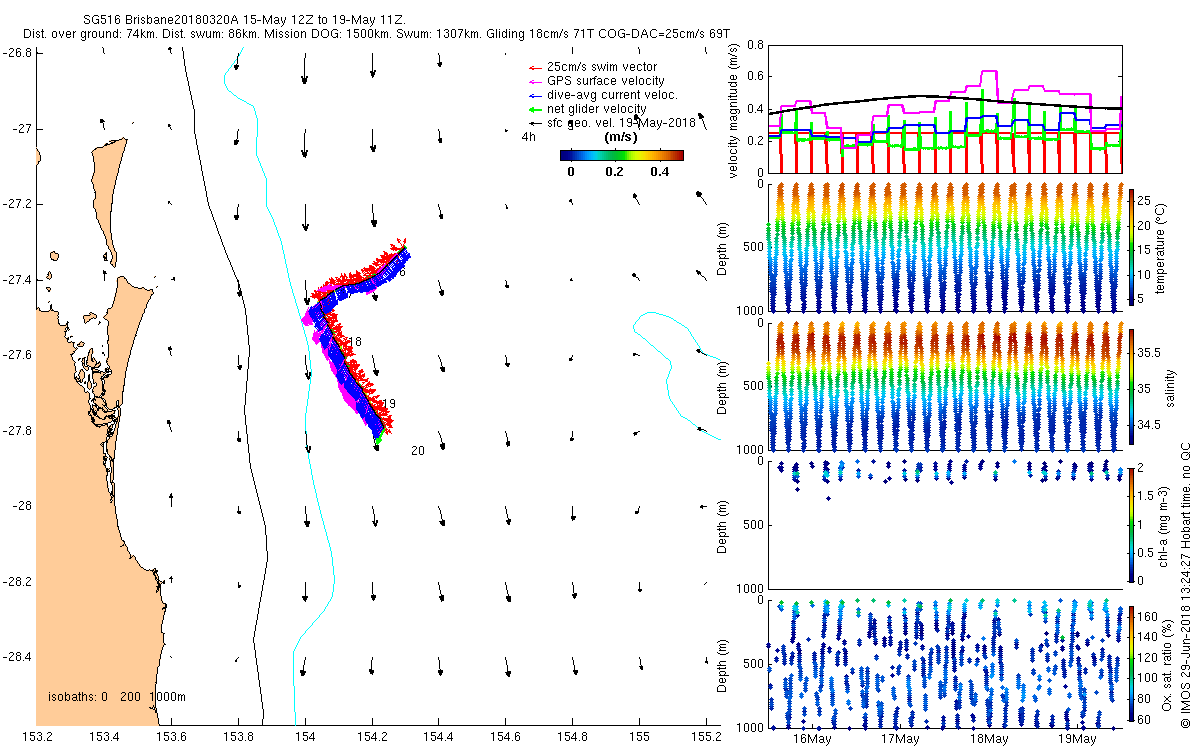Click the '17May' time axis label
Image resolution: width=1200 pixels, height=750 pixels.
[900, 739]
